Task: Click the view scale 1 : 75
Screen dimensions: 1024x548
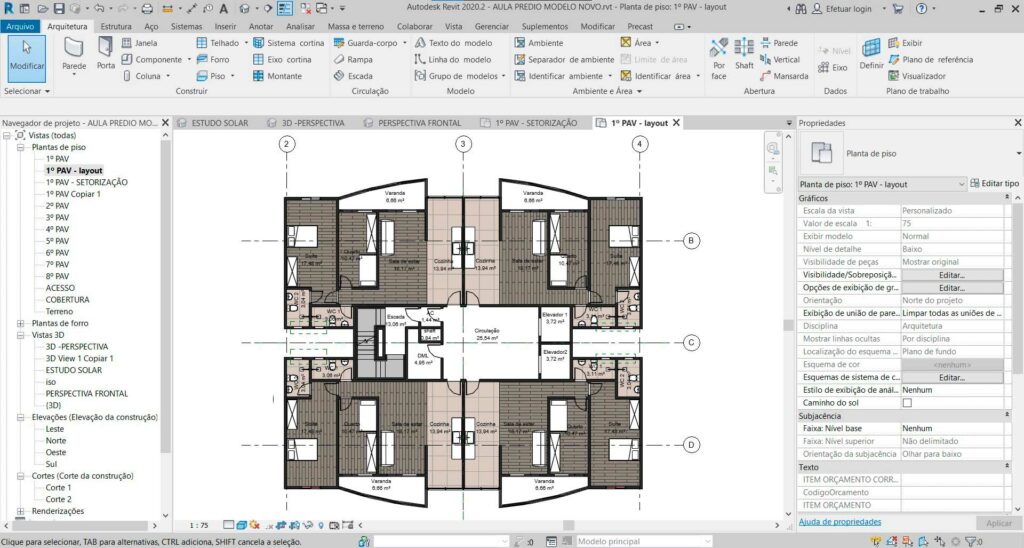Action: [199, 525]
